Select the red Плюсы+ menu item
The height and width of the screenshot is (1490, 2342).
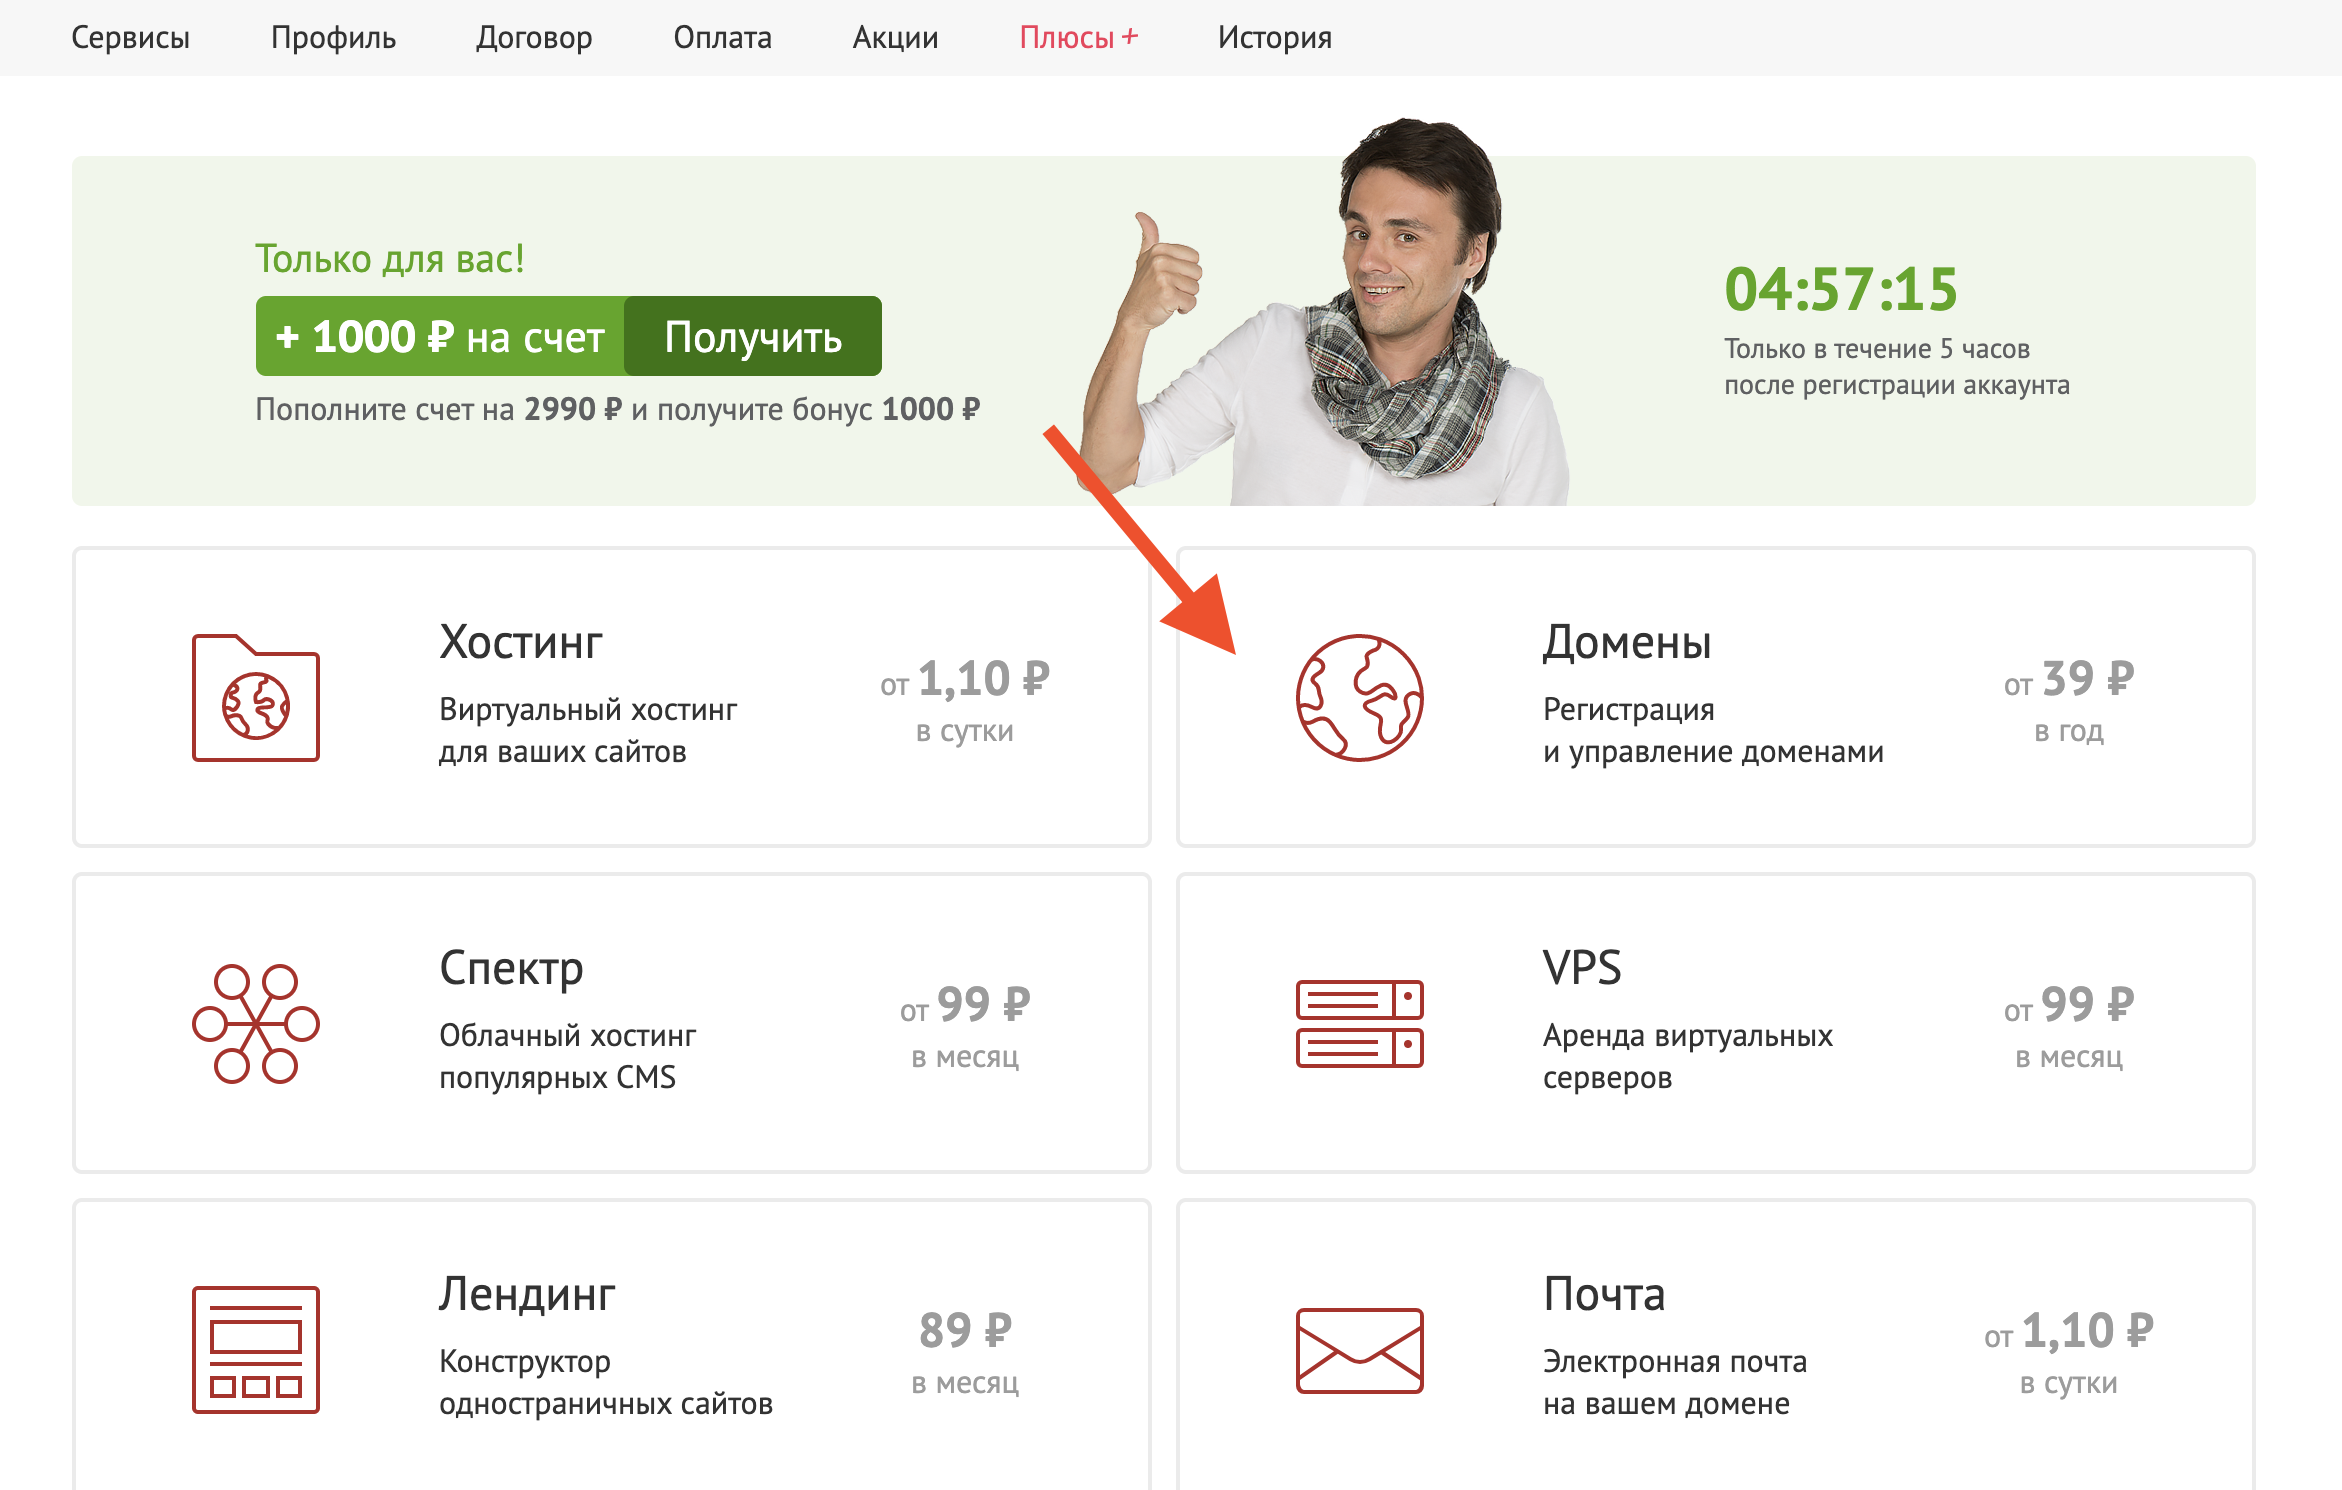tap(1078, 38)
